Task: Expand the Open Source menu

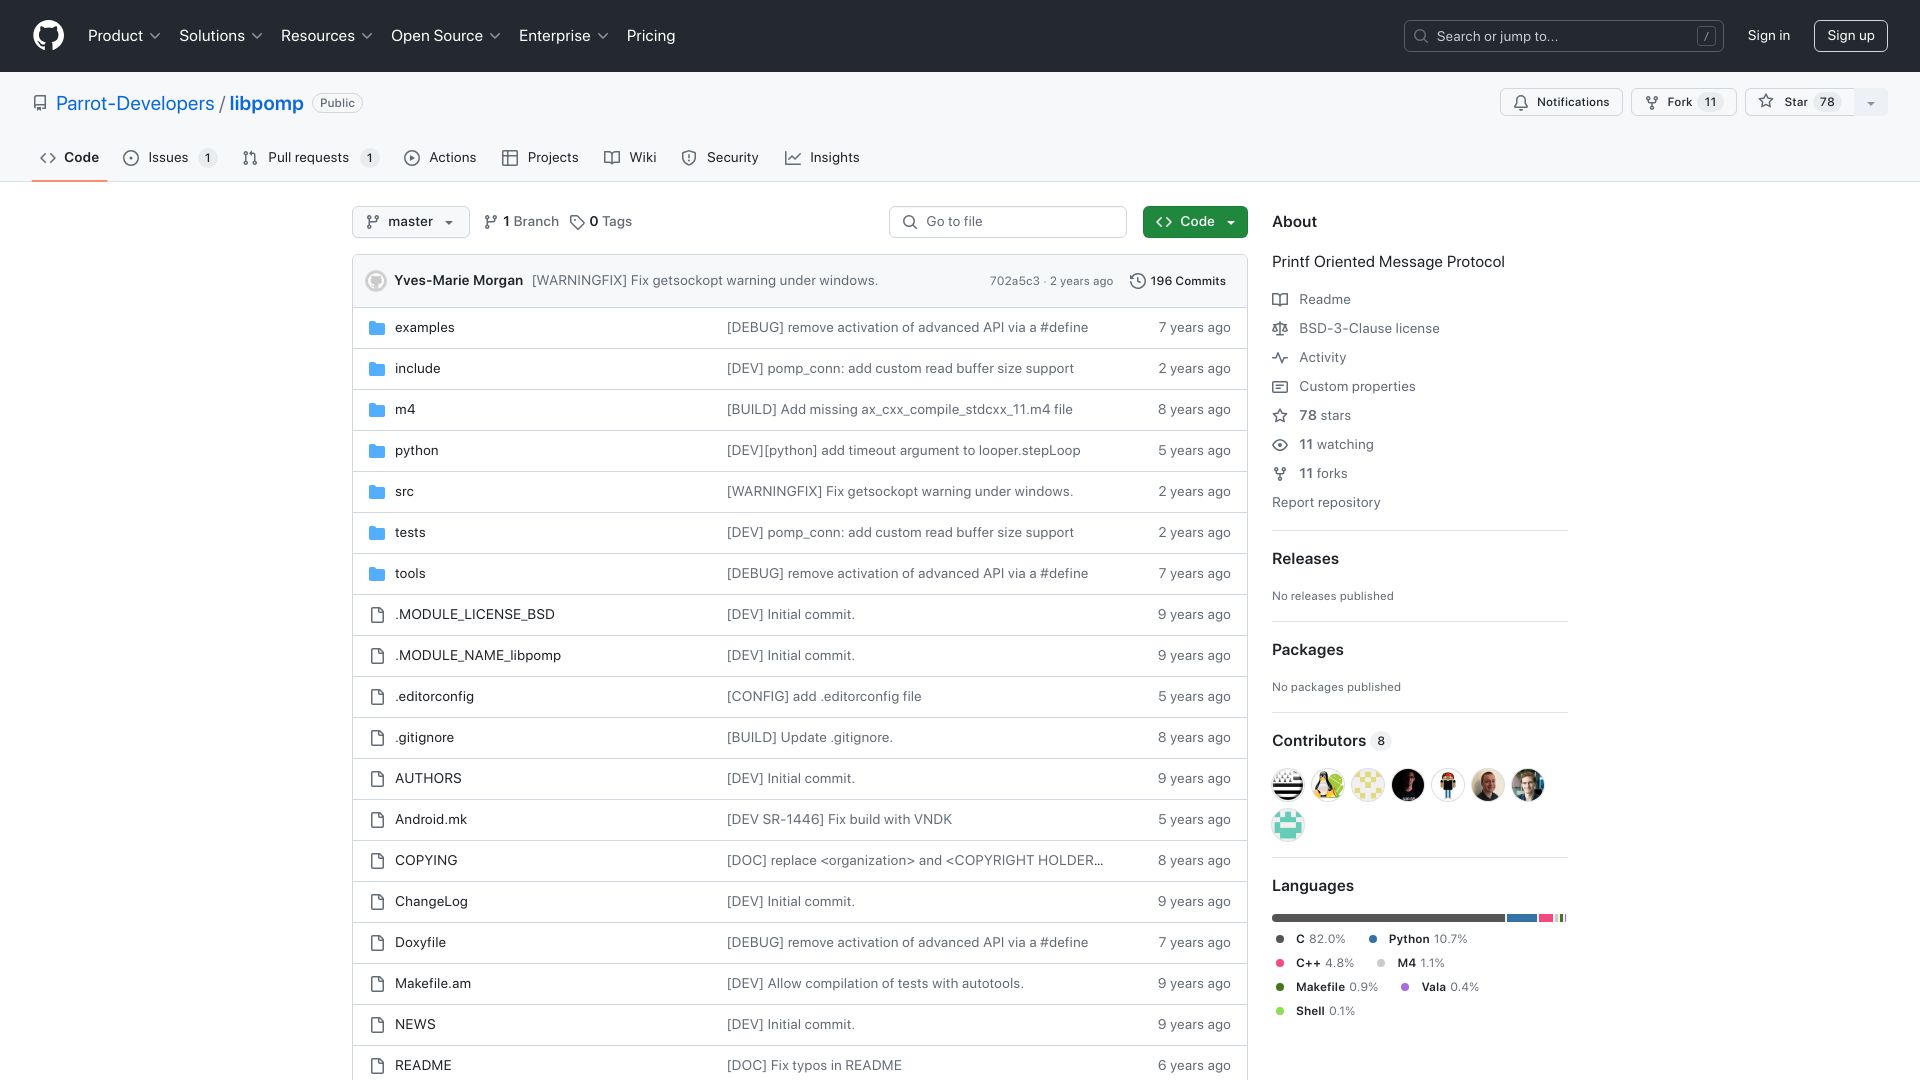Action: pyautogui.click(x=446, y=36)
